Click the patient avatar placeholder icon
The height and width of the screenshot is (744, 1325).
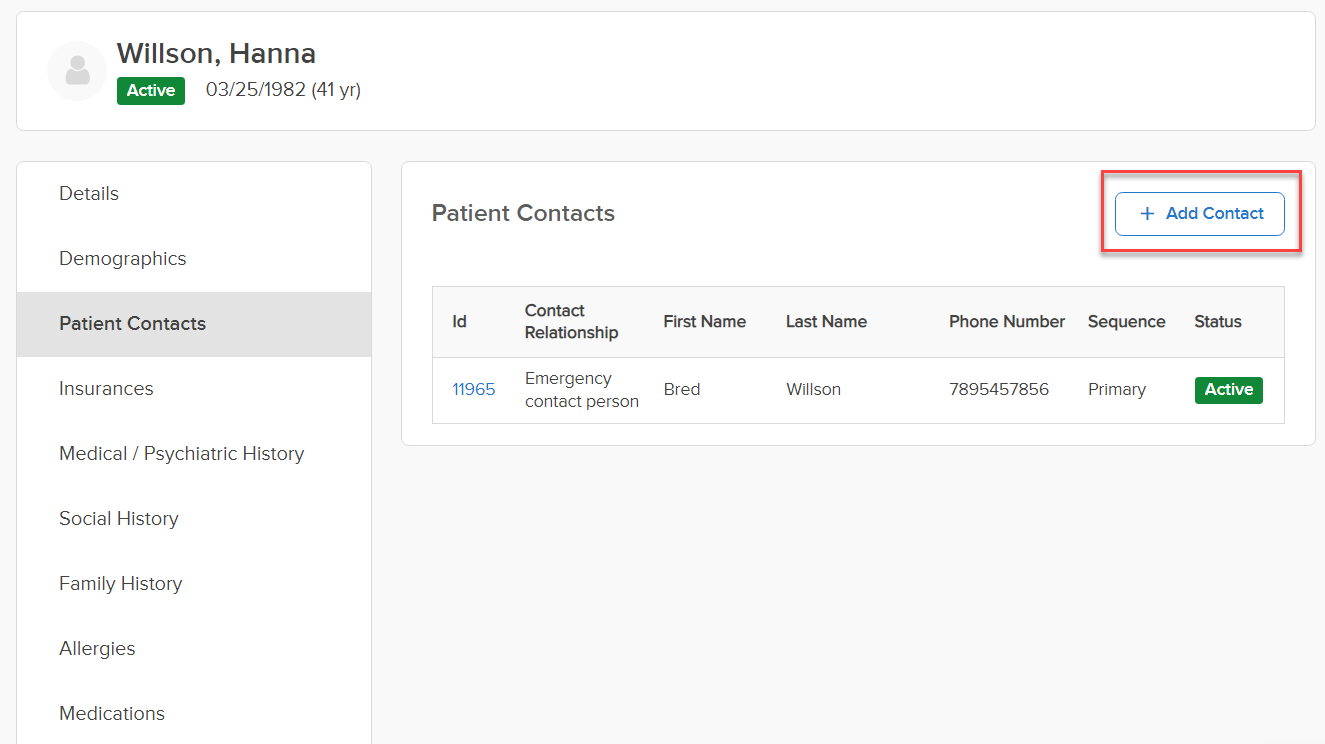[x=77, y=71]
